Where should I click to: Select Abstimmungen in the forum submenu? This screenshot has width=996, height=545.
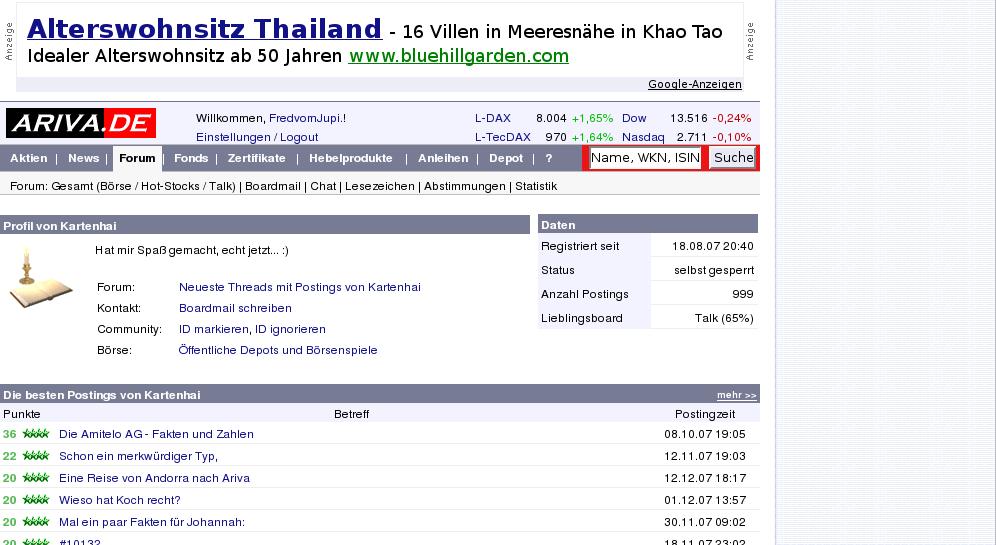pos(465,186)
